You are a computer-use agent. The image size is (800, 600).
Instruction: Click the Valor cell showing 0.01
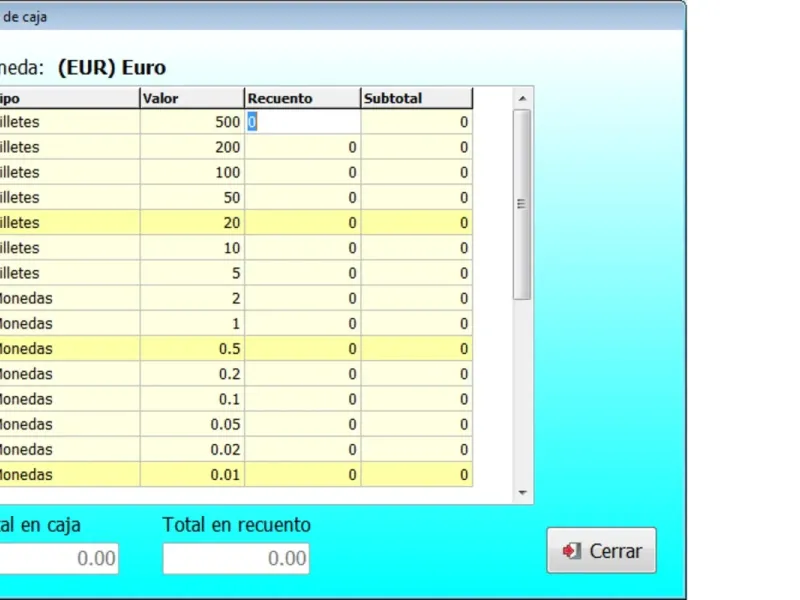pos(192,474)
